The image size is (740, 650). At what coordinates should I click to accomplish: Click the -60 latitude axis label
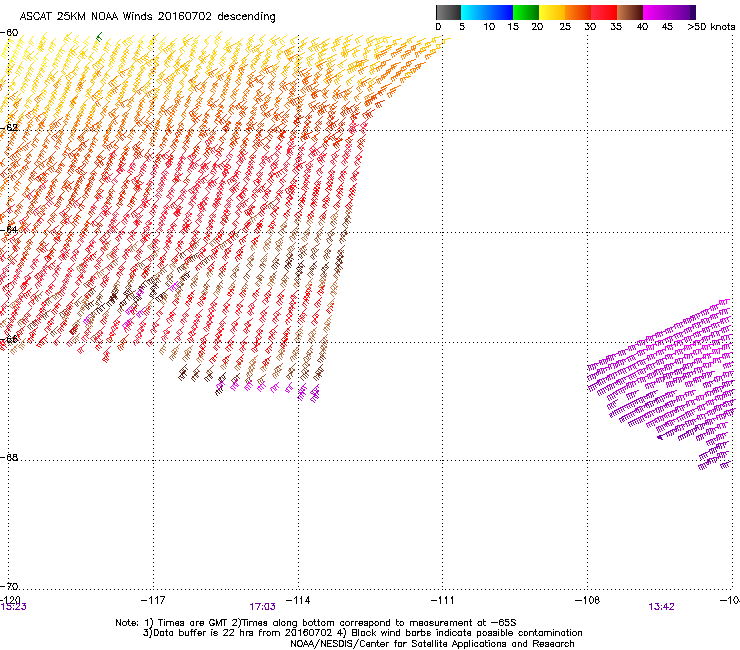[9, 33]
